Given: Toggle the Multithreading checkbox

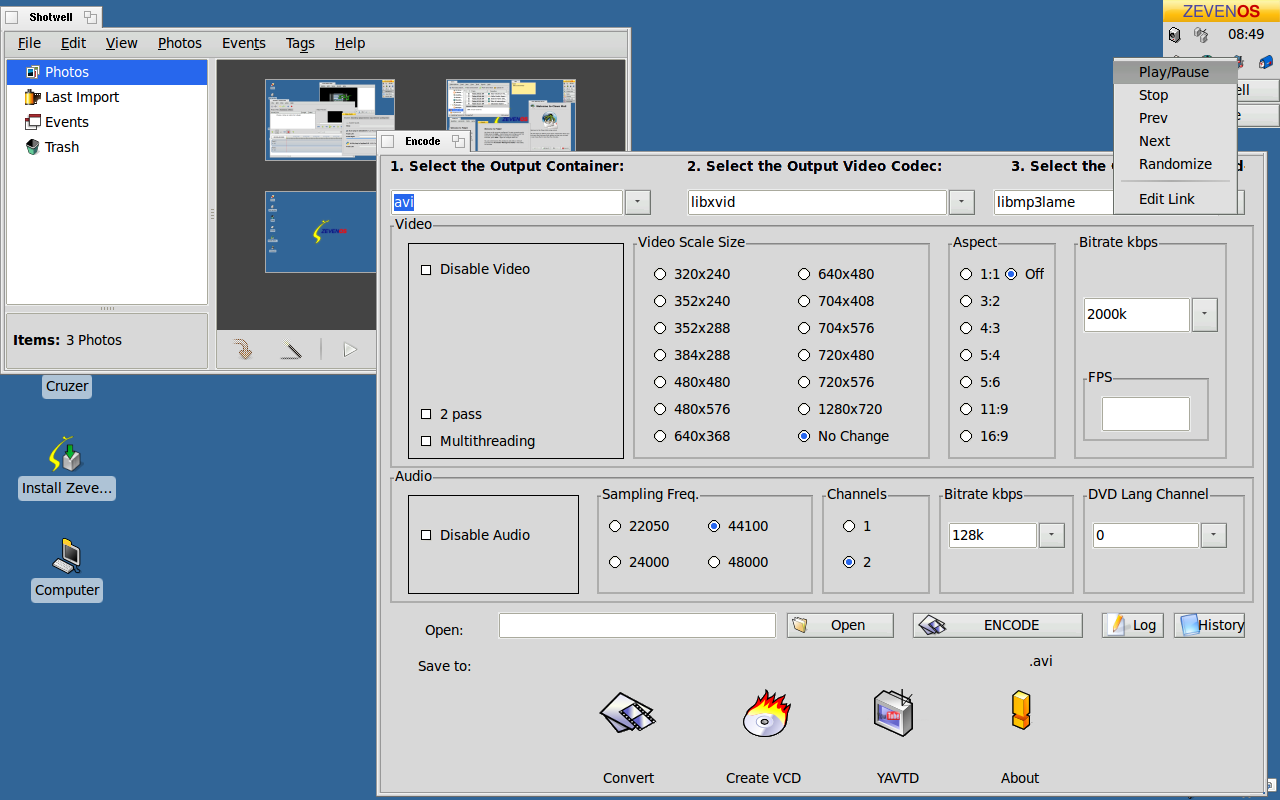Looking at the screenshot, I should pyautogui.click(x=427, y=442).
